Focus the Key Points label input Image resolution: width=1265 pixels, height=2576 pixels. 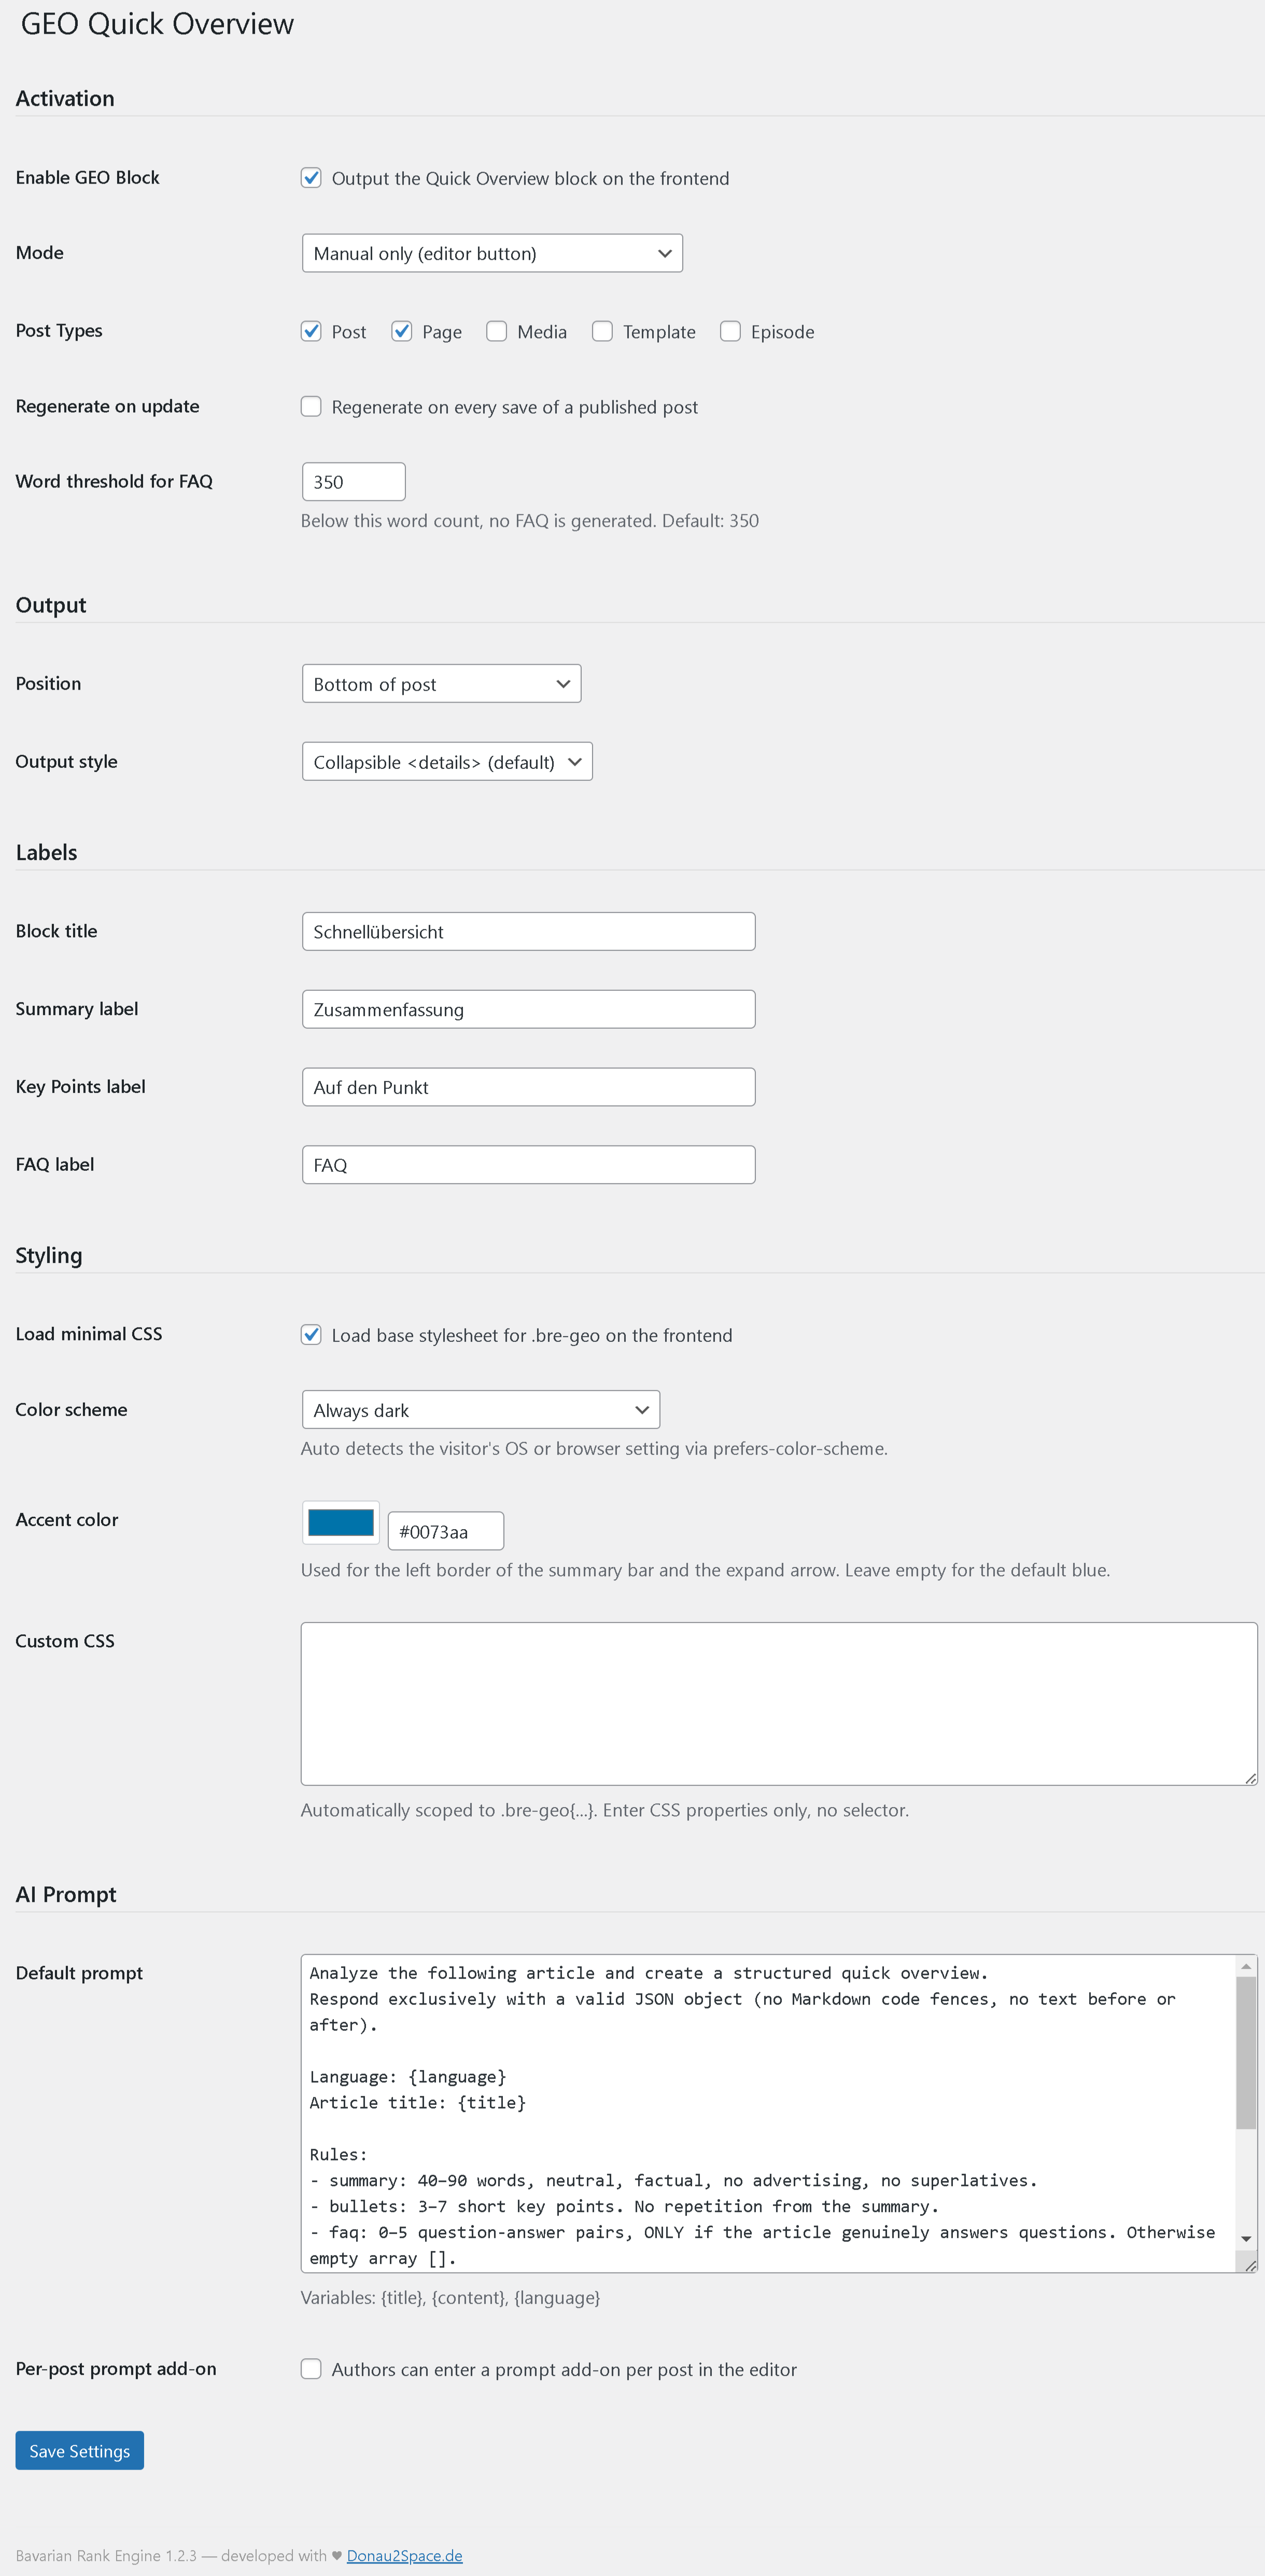(x=528, y=1087)
